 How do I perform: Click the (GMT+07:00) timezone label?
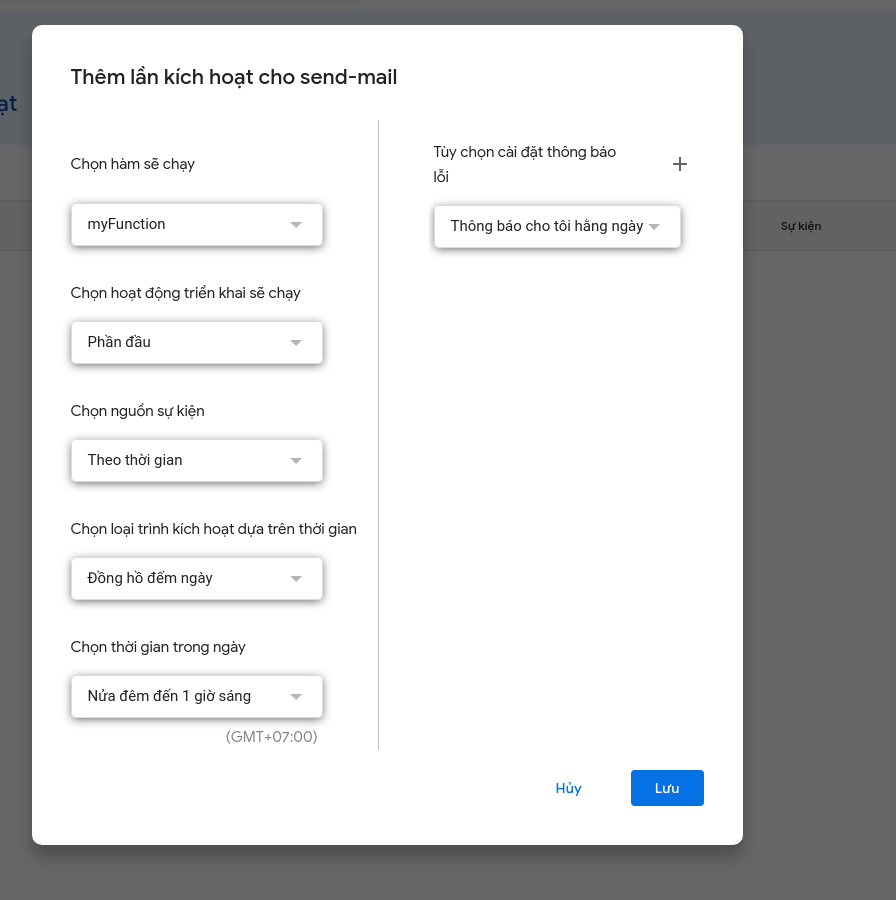(x=272, y=737)
